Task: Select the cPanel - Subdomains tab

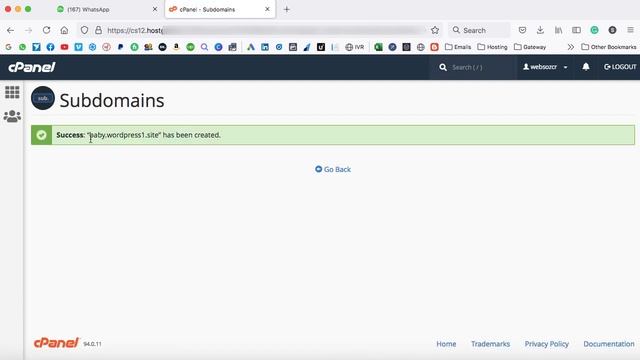Action: [220, 9]
